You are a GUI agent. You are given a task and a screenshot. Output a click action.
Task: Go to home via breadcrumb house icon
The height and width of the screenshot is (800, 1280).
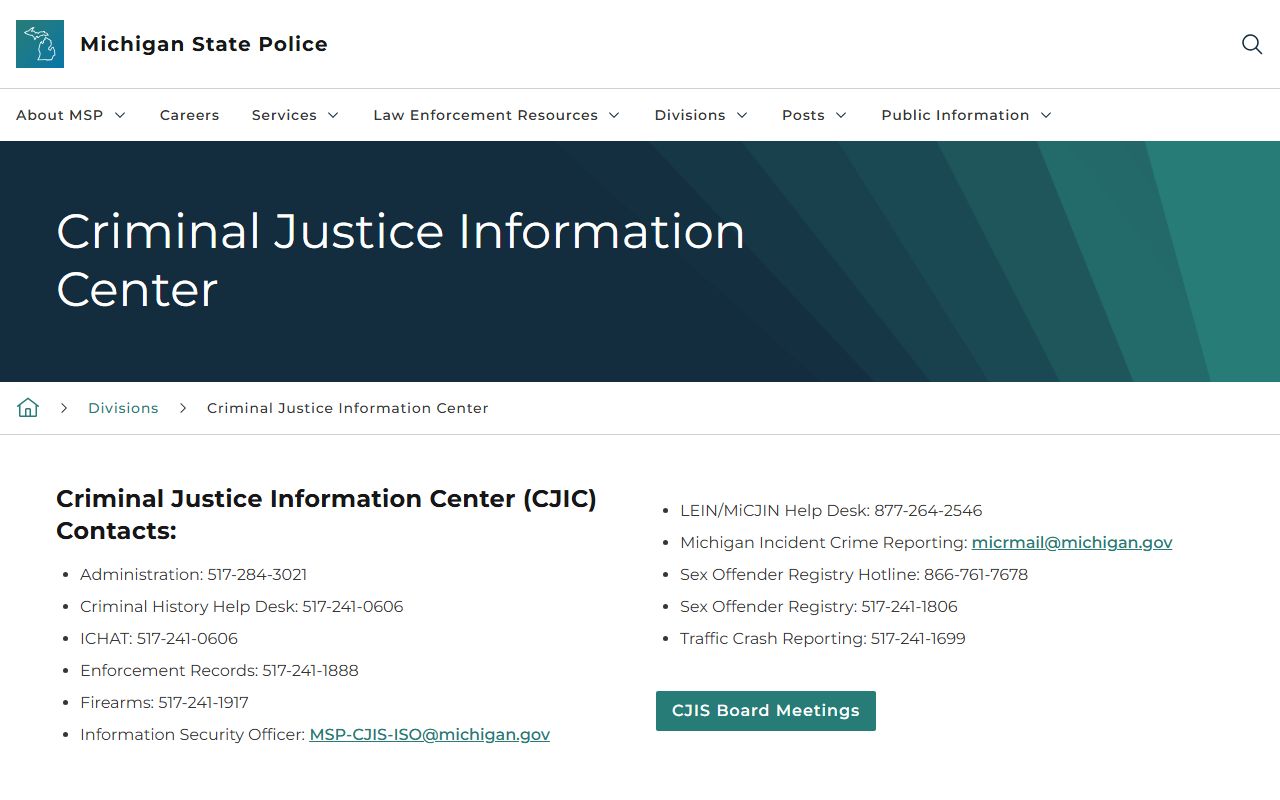point(28,407)
